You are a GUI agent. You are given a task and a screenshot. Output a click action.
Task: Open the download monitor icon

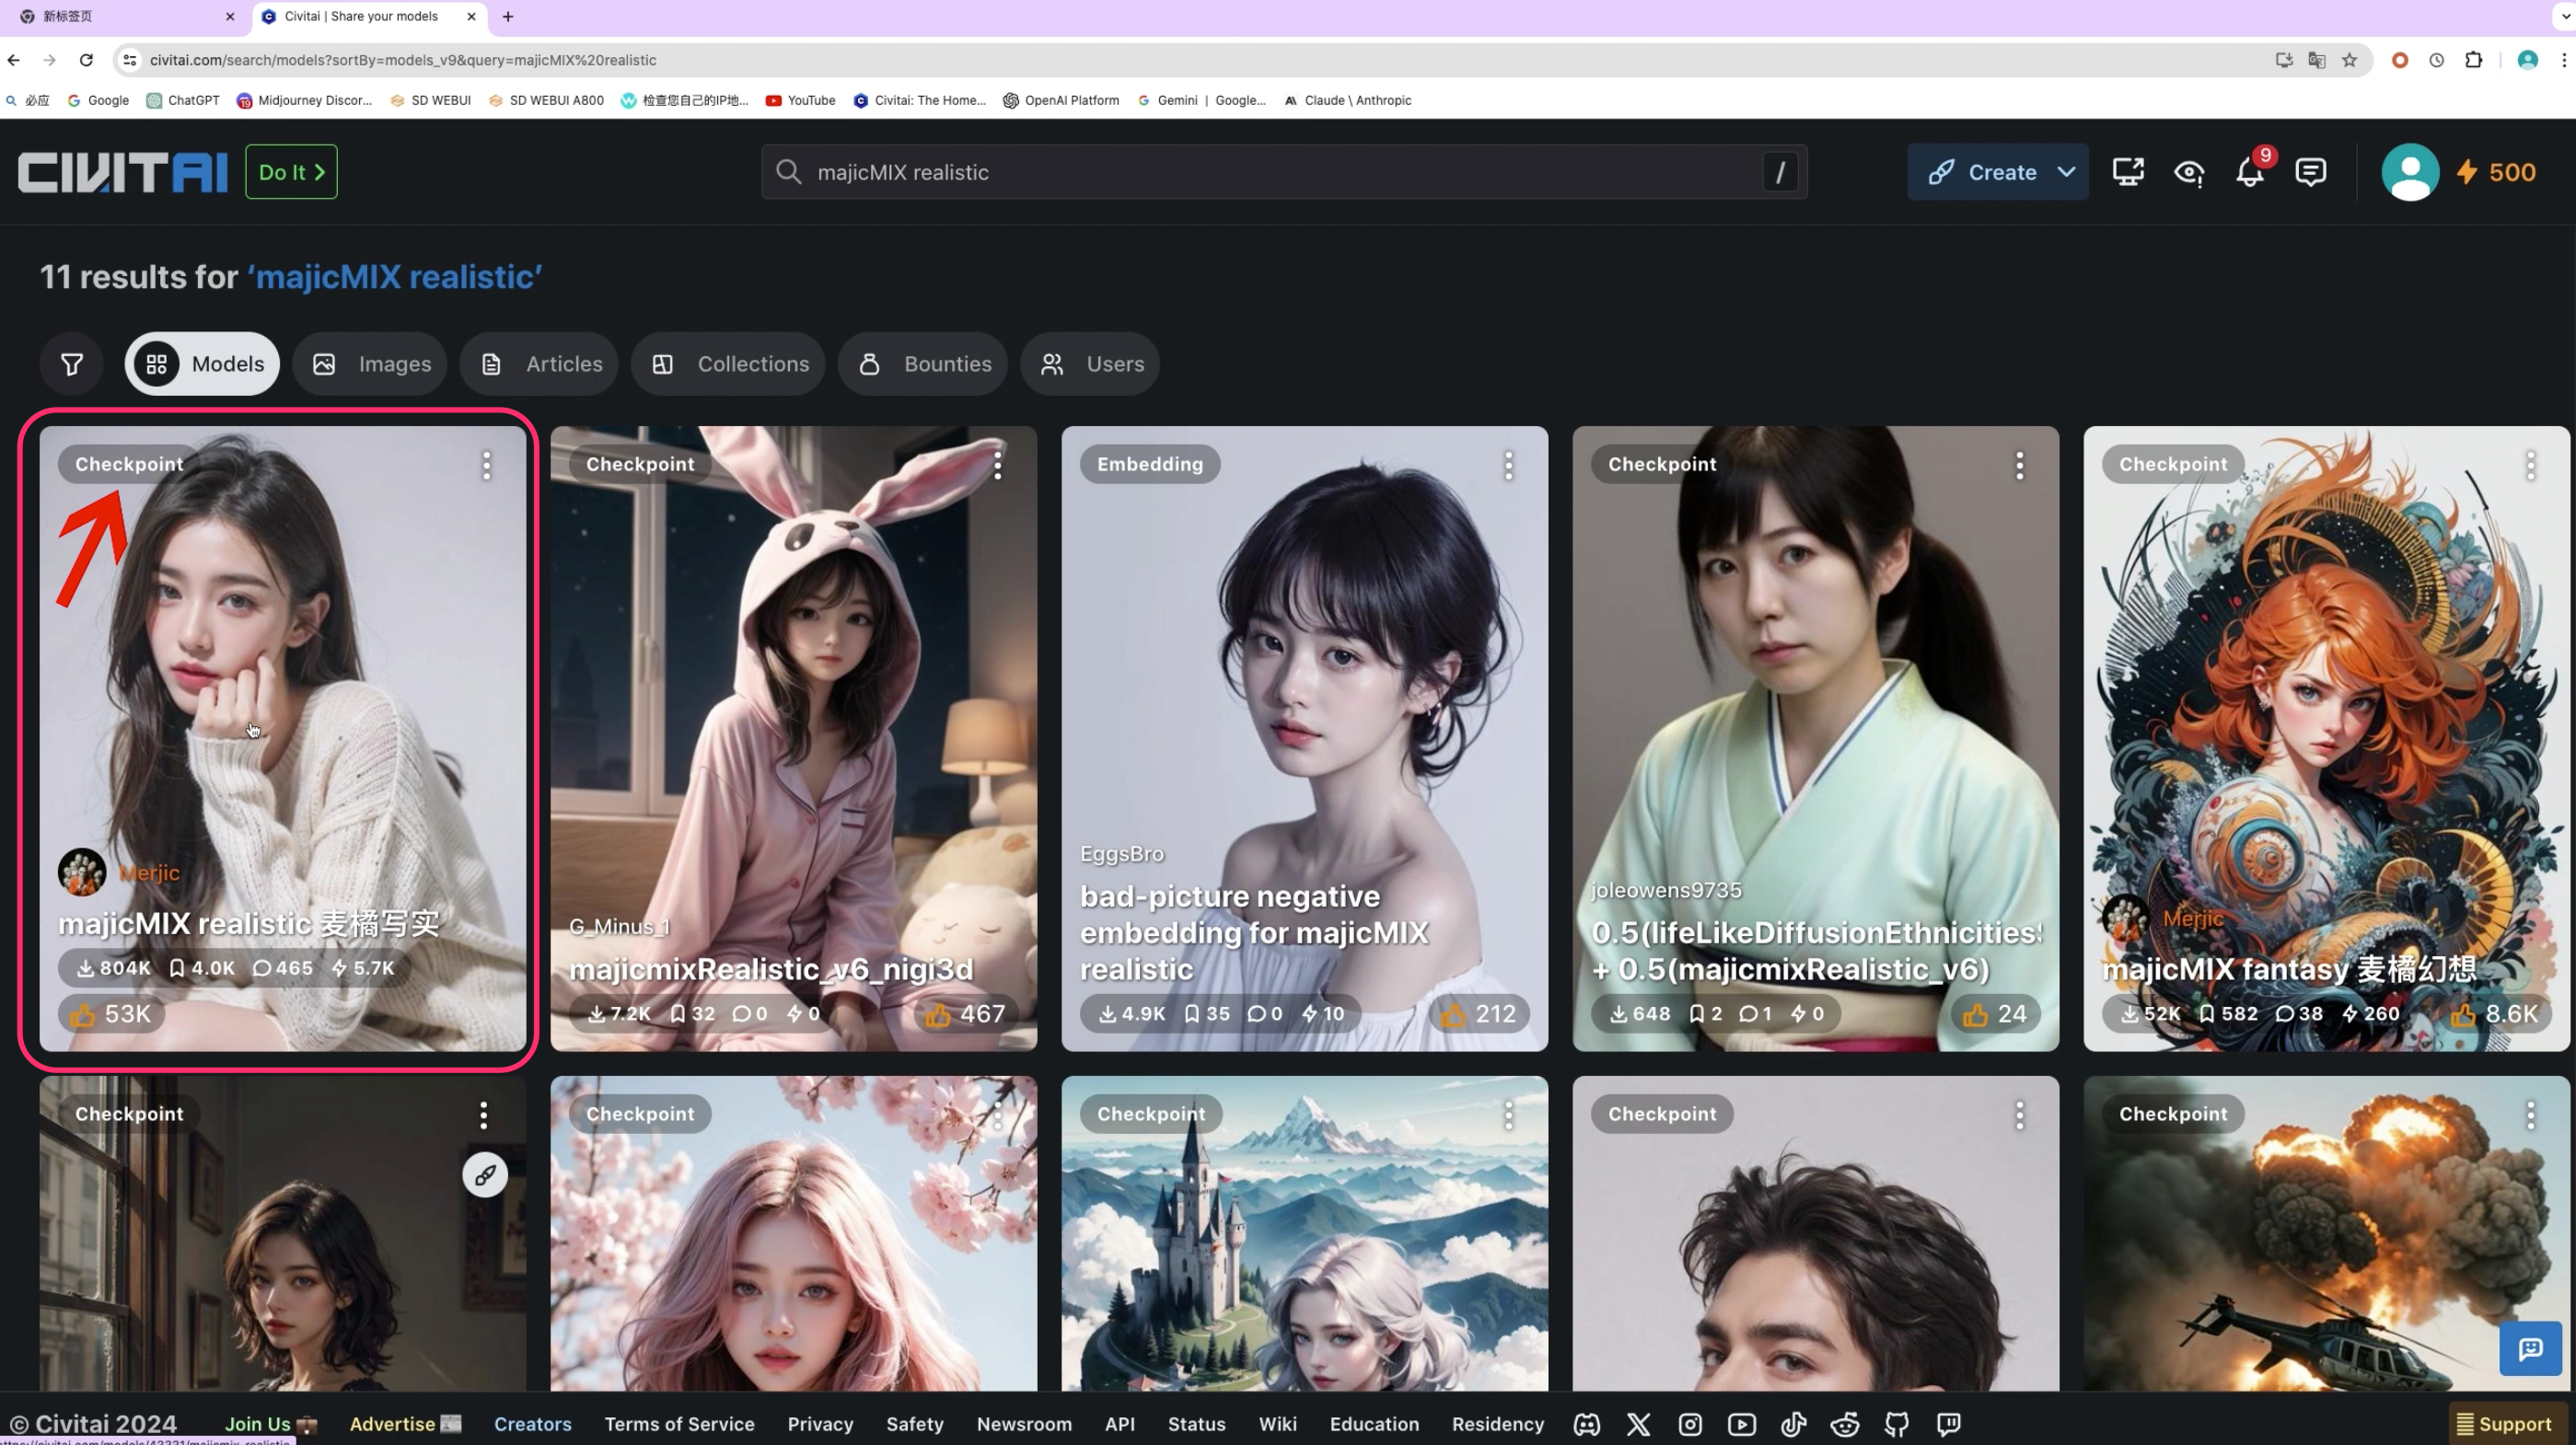(x=2128, y=172)
